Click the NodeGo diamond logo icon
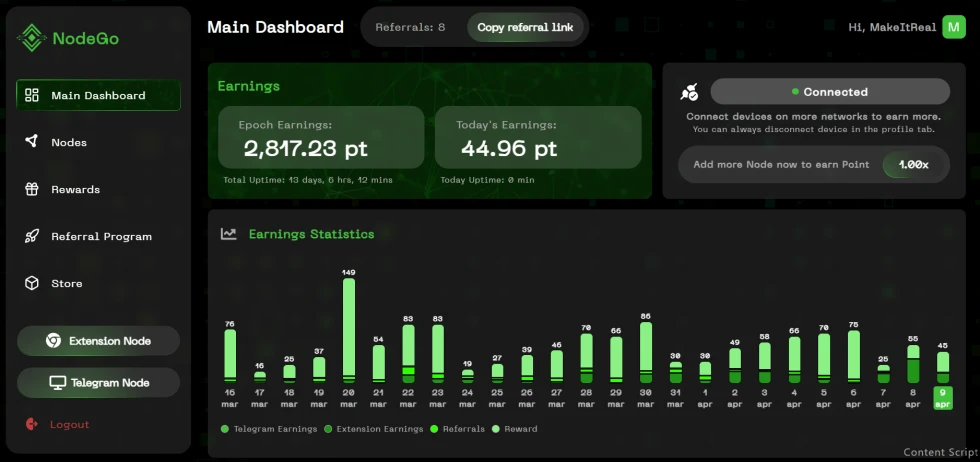The width and height of the screenshot is (980, 462). click(31, 38)
